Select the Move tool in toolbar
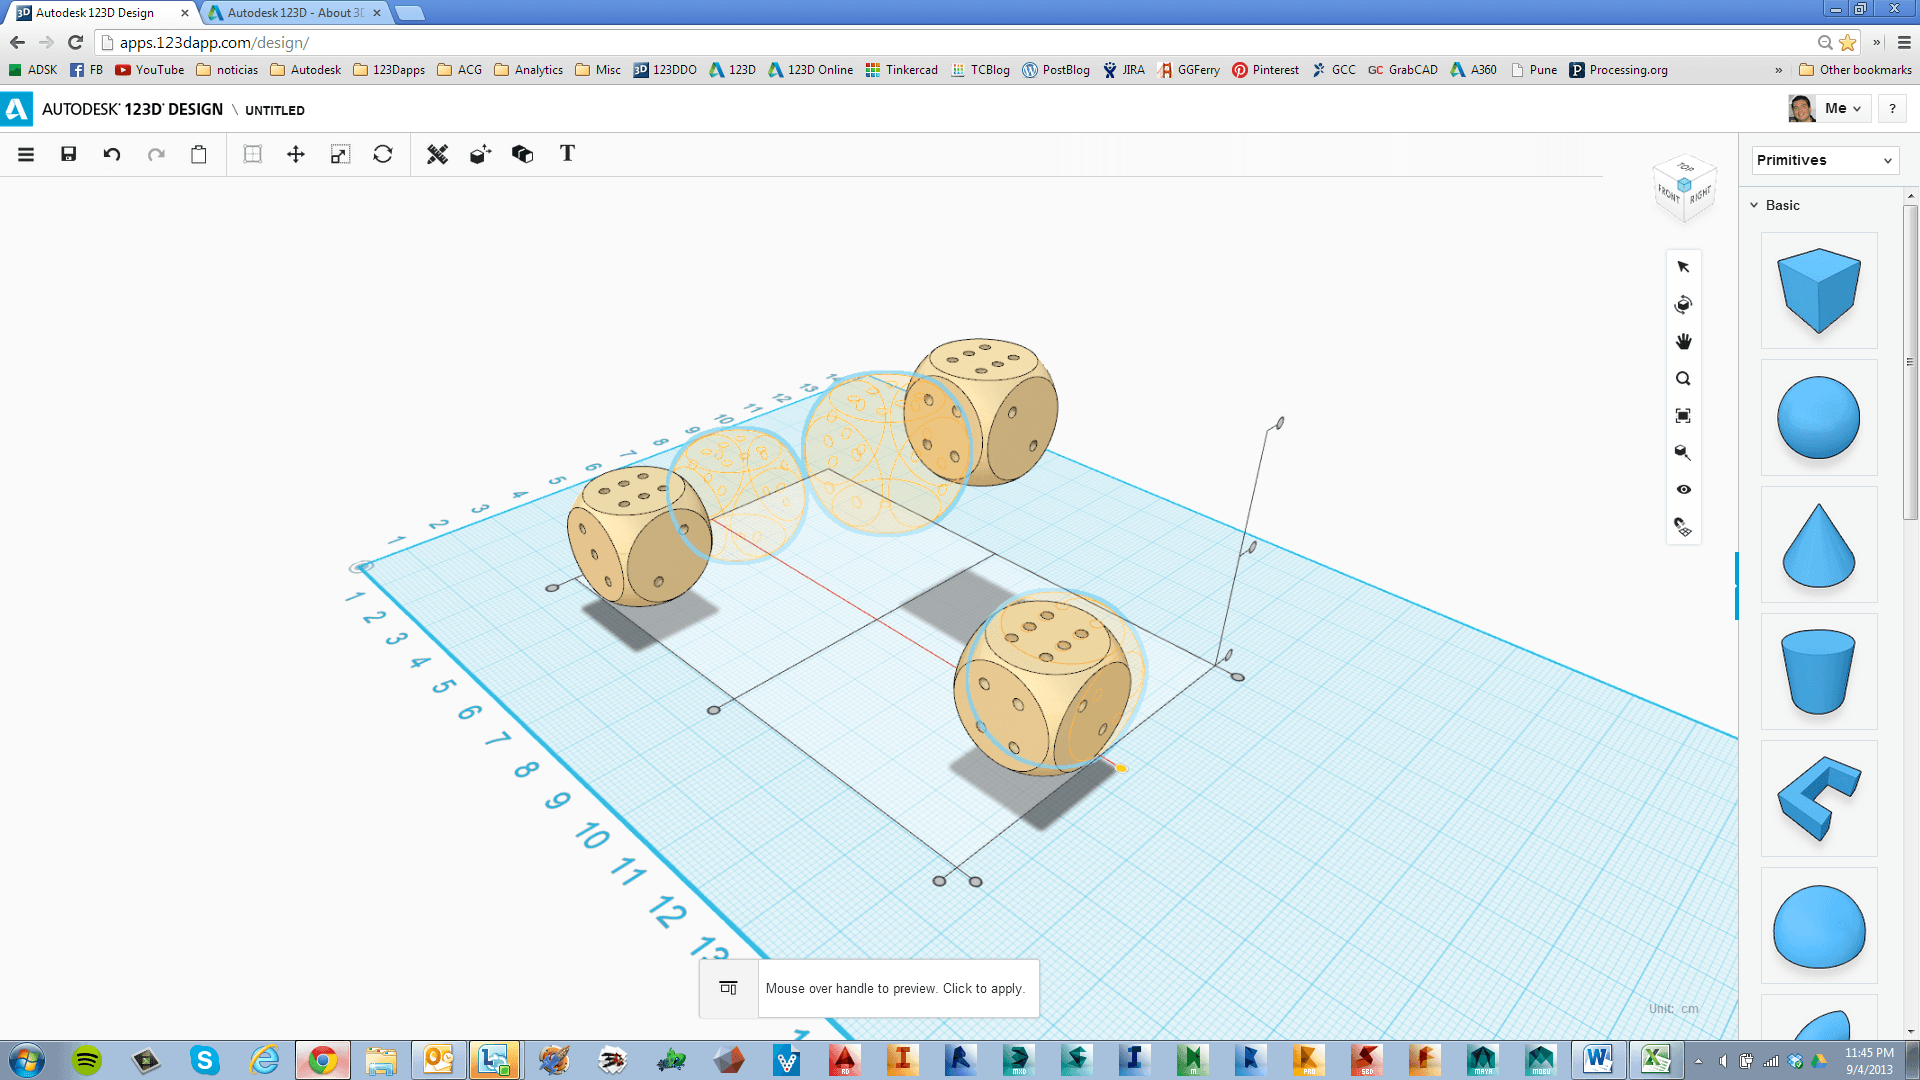Screen dimensions: 1920x1080 (x=296, y=154)
